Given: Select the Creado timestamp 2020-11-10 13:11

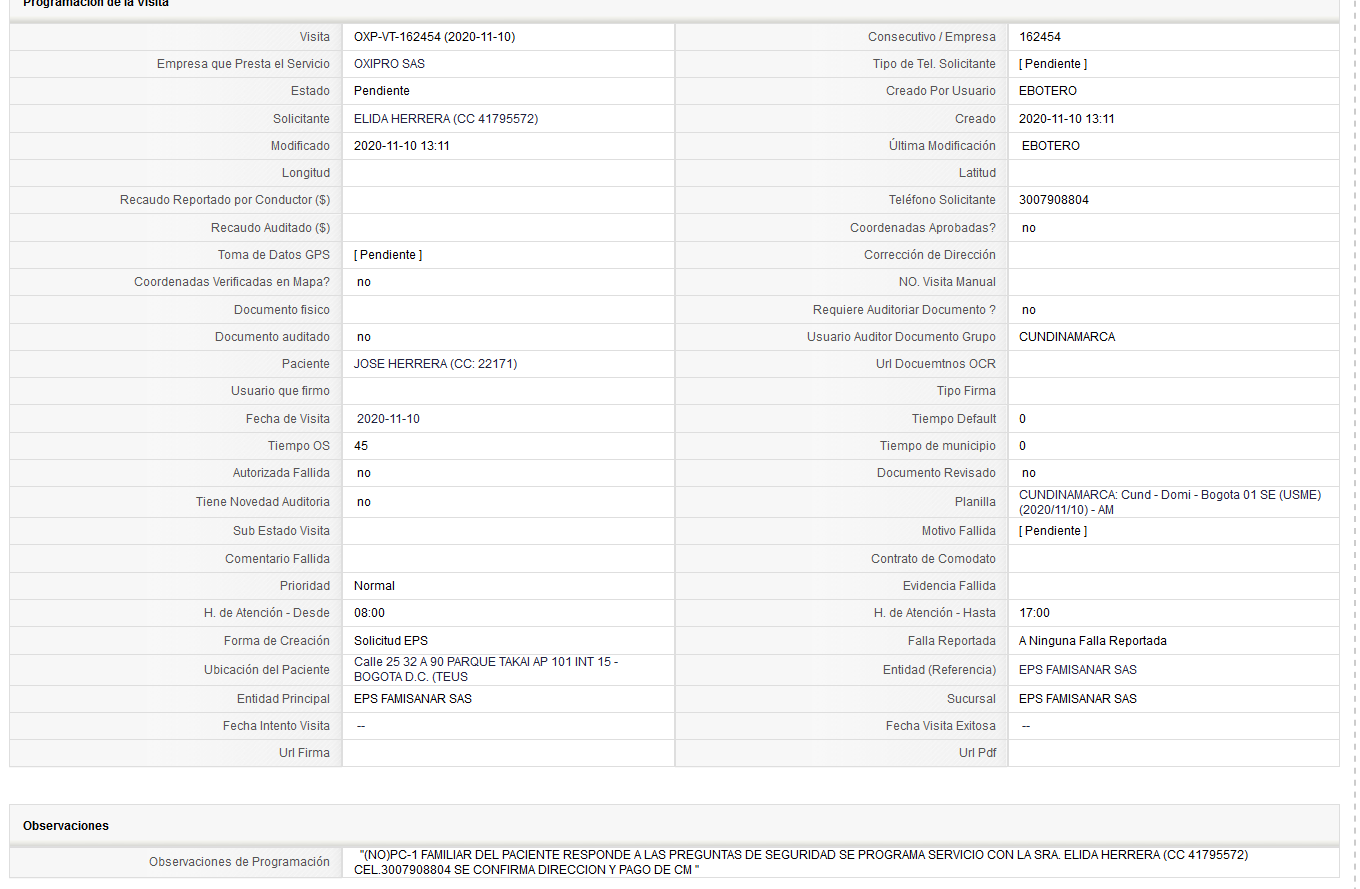Looking at the screenshot, I should point(1067,119).
